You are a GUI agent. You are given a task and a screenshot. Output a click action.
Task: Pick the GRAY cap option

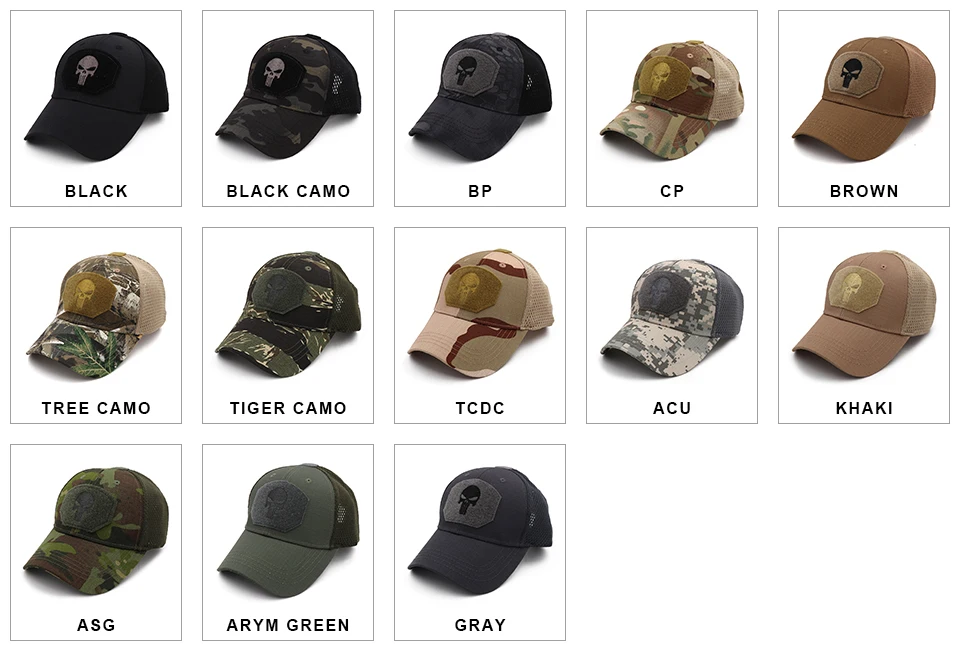pos(480,542)
